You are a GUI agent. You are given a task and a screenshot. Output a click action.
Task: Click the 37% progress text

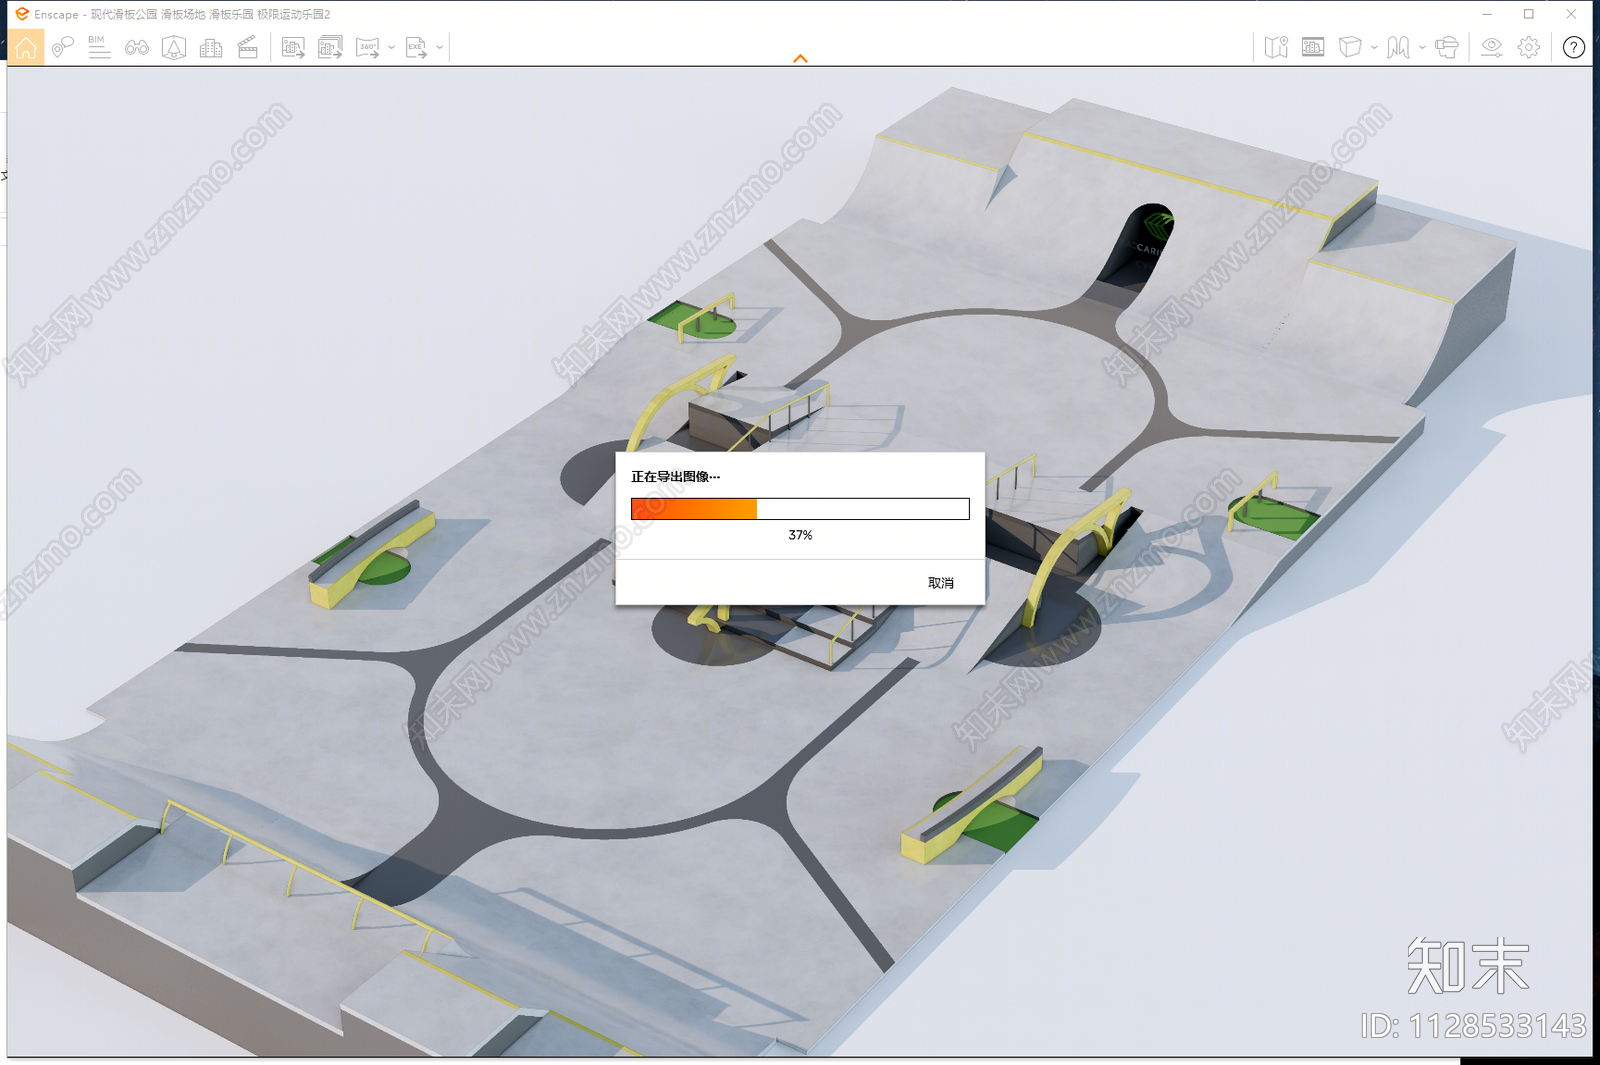click(x=800, y=535)
